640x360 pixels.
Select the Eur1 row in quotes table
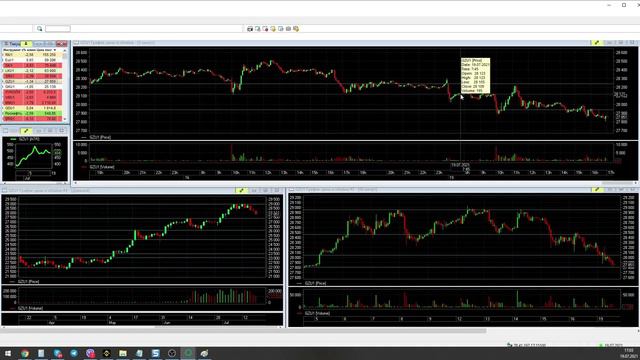(x=33, y=60)
